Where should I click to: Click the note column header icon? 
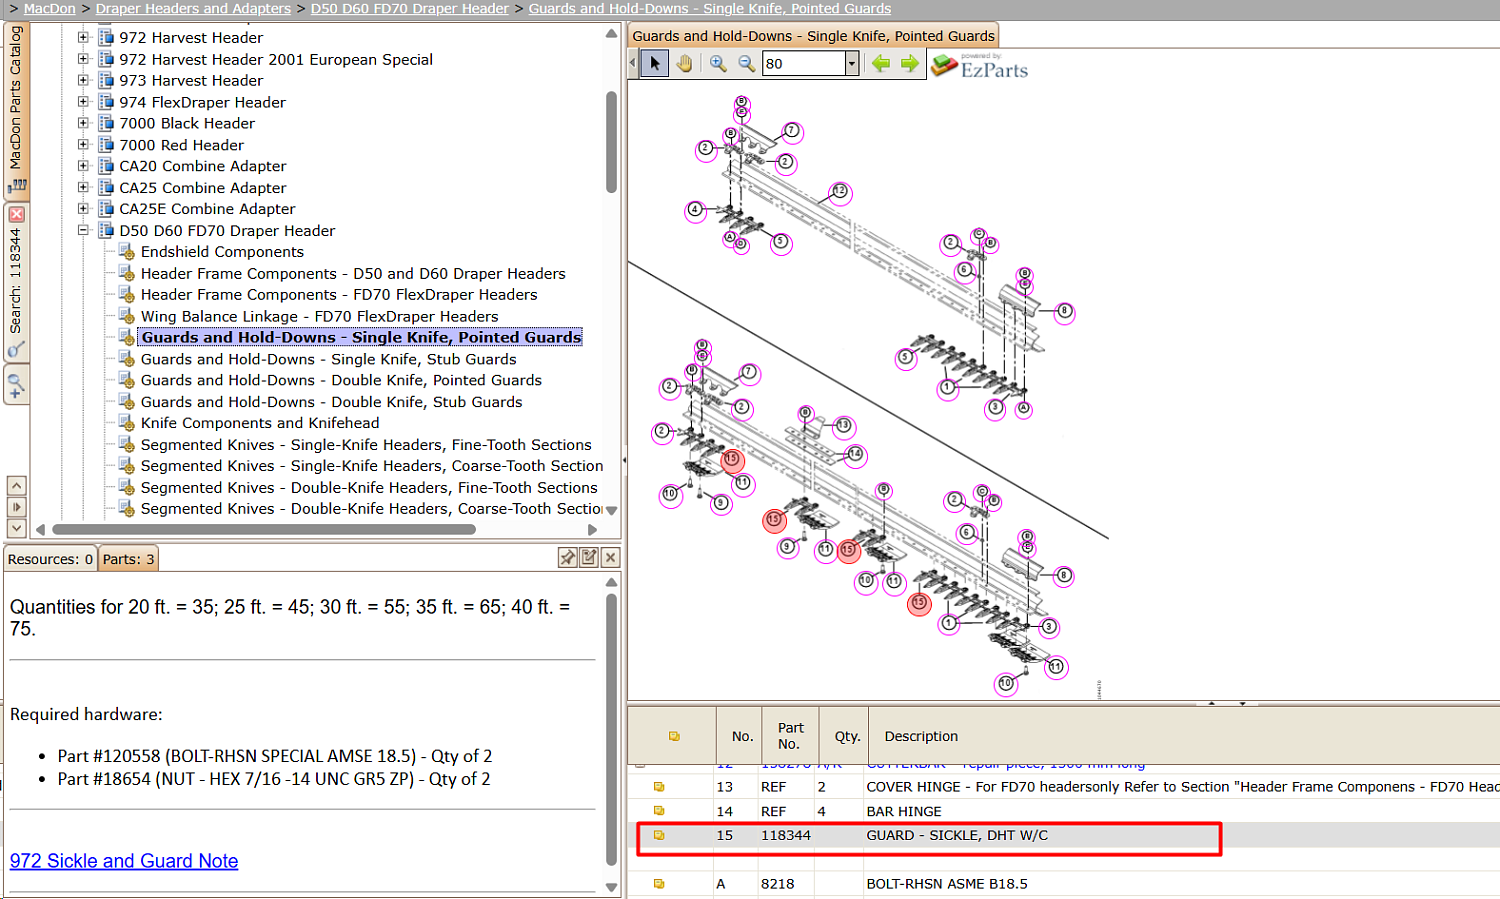tap(674, 736)
